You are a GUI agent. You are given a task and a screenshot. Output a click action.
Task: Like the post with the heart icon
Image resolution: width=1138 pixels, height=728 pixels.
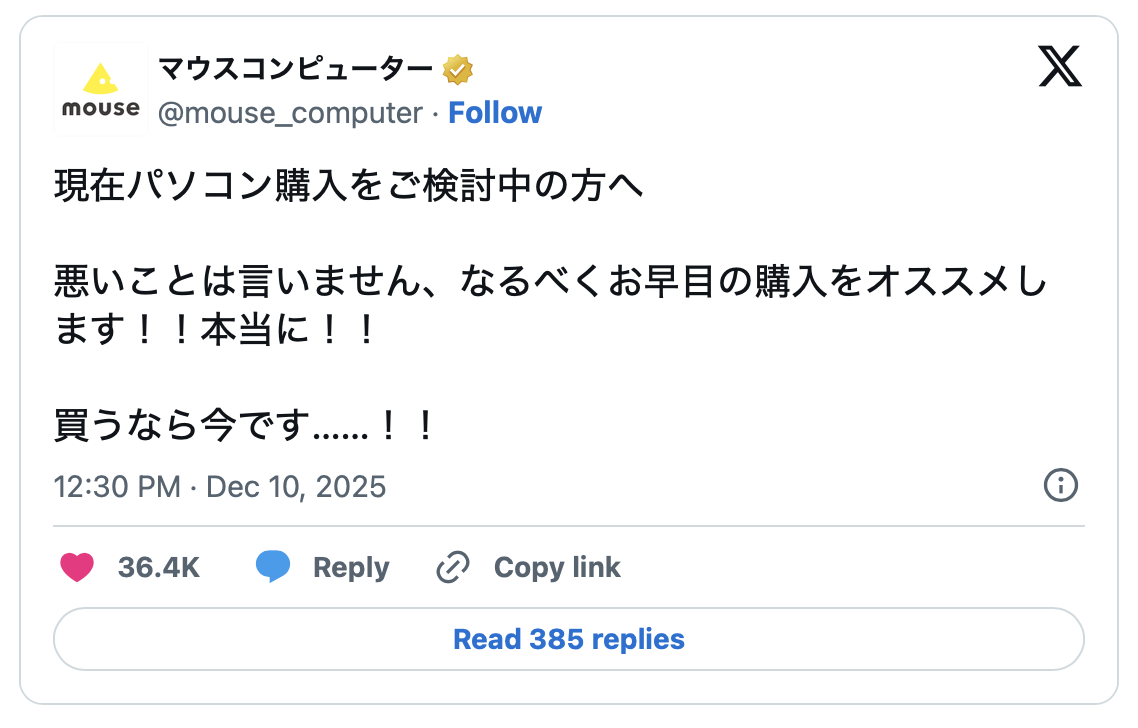[x=77, y=567]
